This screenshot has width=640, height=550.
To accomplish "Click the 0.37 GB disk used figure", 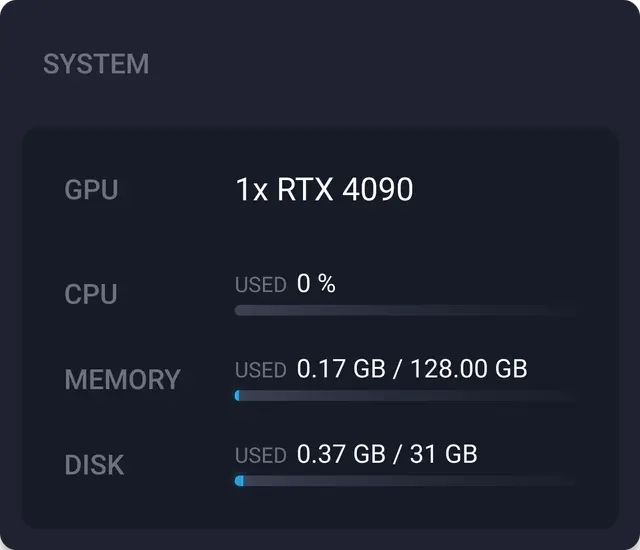I will click(340, 455).
